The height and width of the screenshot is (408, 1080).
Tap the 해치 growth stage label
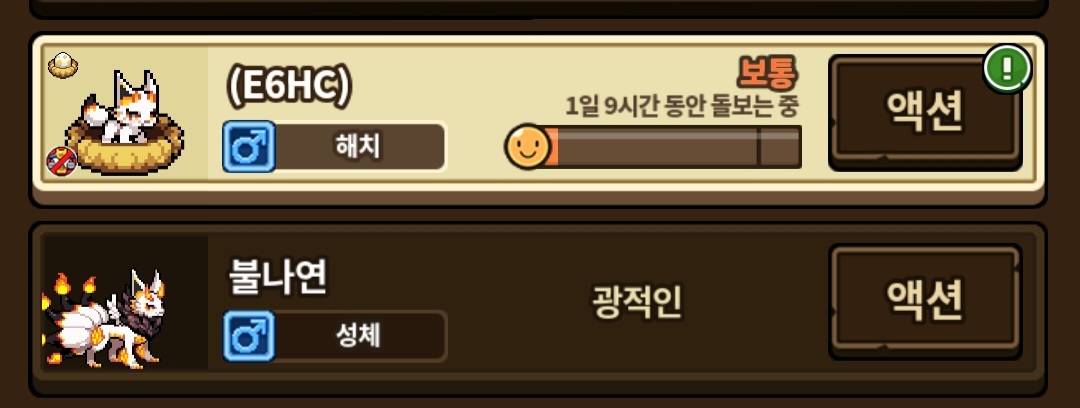tap(358, 147)
